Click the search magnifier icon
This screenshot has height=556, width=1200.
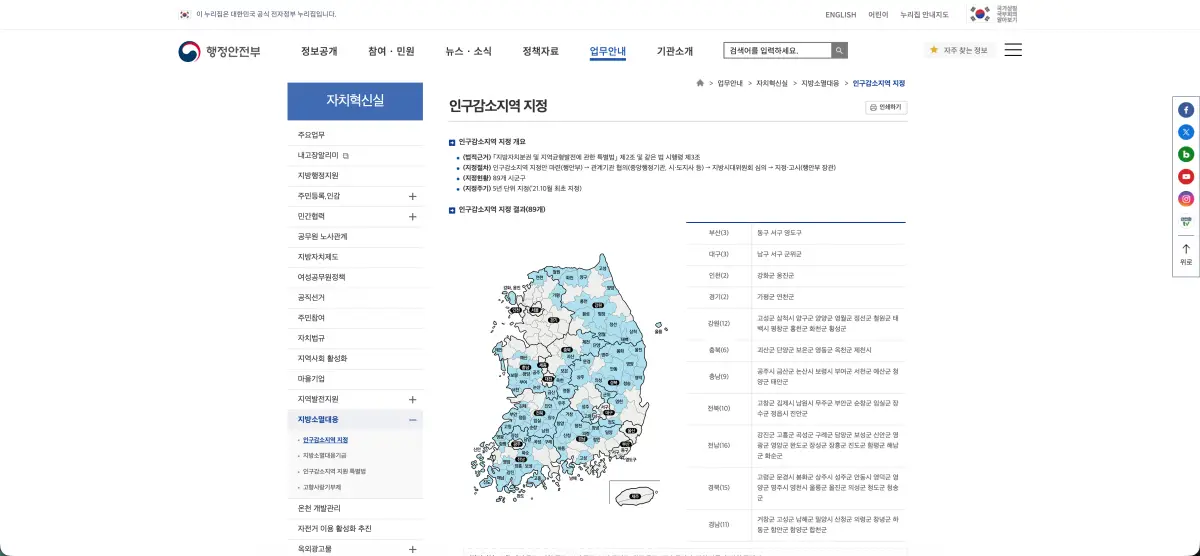839,50
